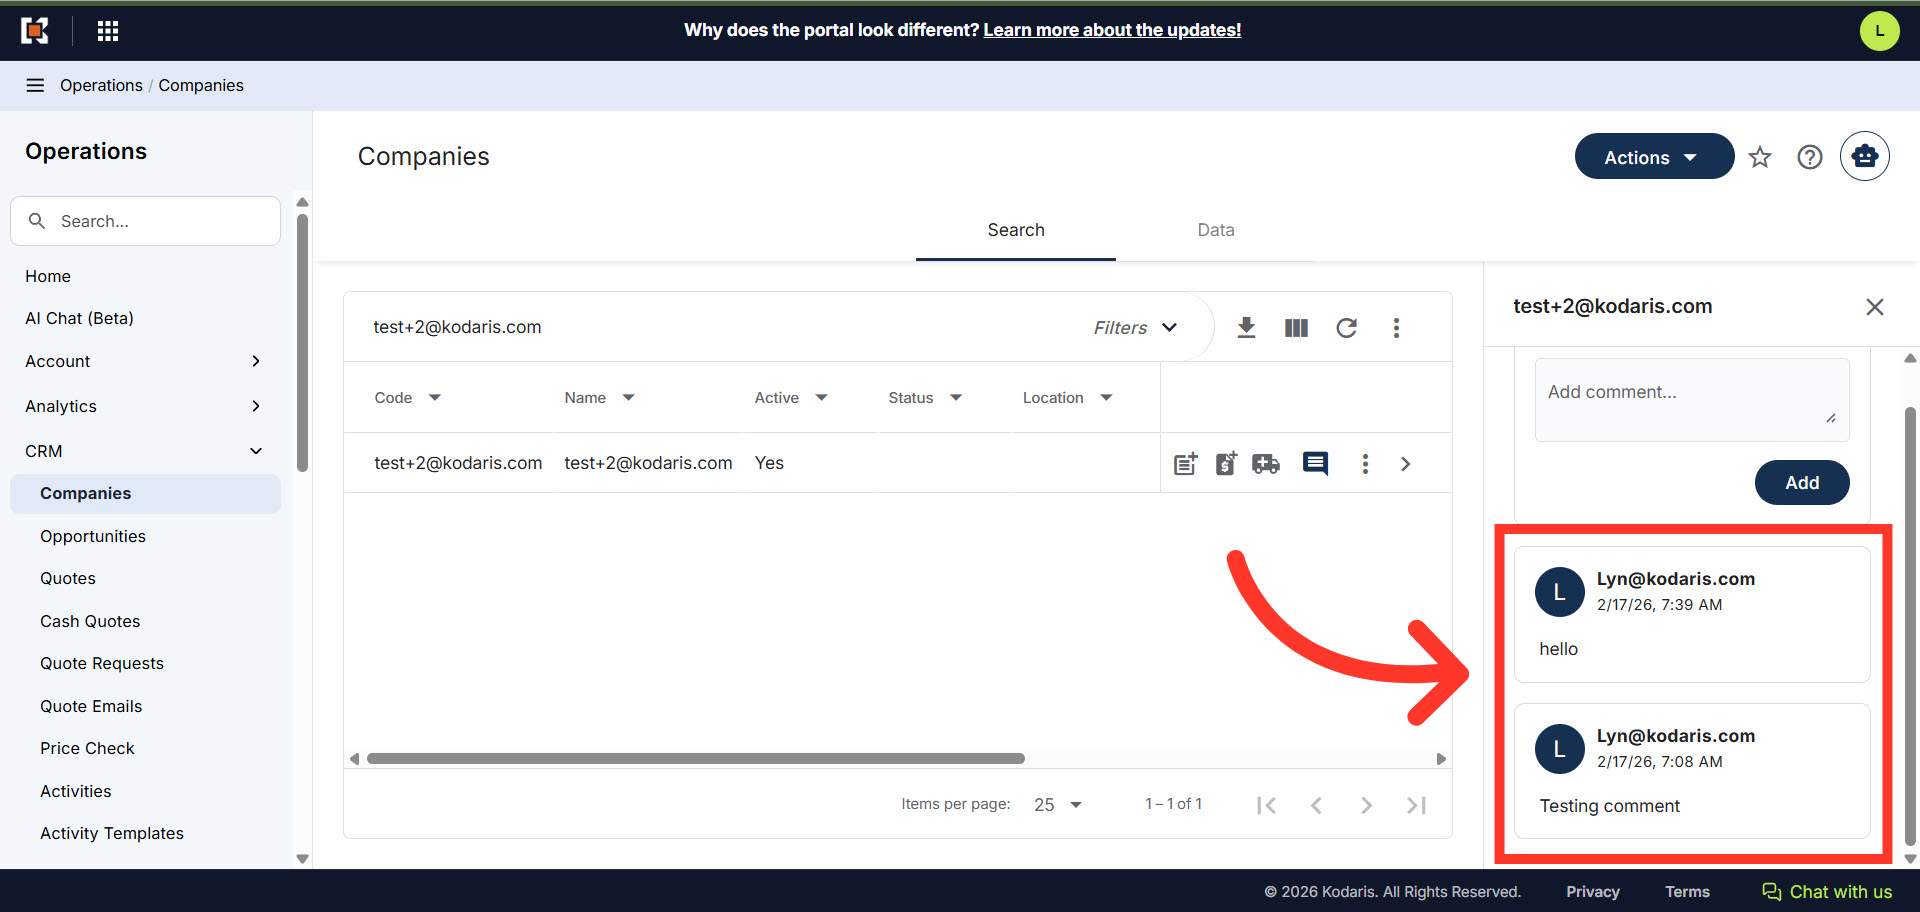Click the comments panel vertical scrollbar
Image resolution: width=1920 pixels, height=912 pixels.
click(1910, 625)
